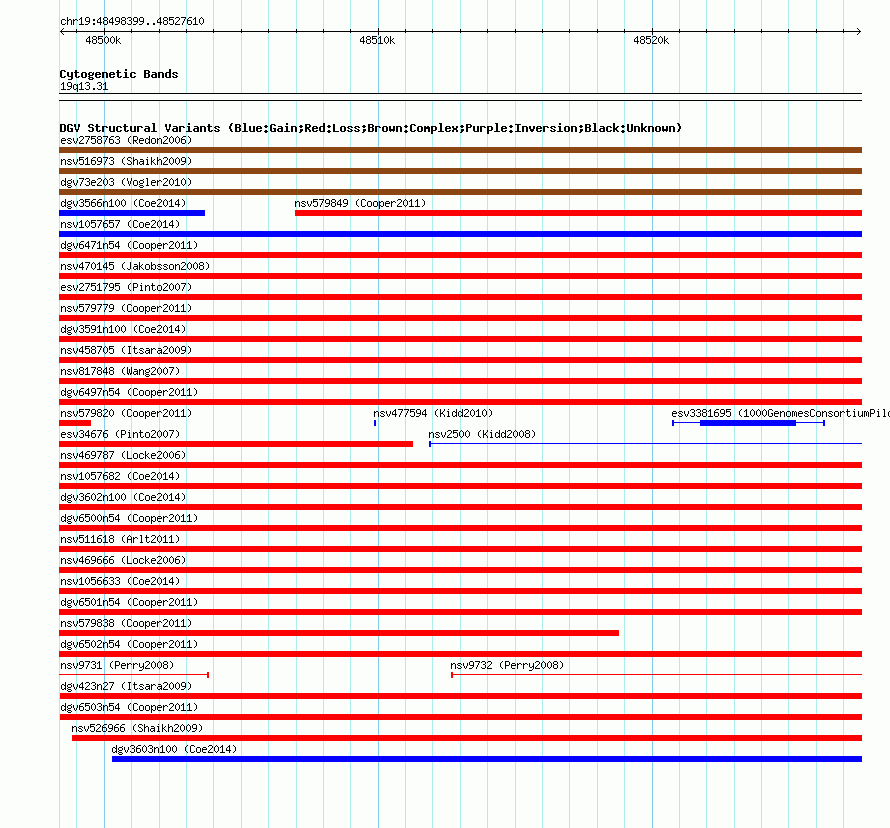Open nsv458705 (Itsara2009) variant label
The image size is (890, 828).
click(126, 350)
